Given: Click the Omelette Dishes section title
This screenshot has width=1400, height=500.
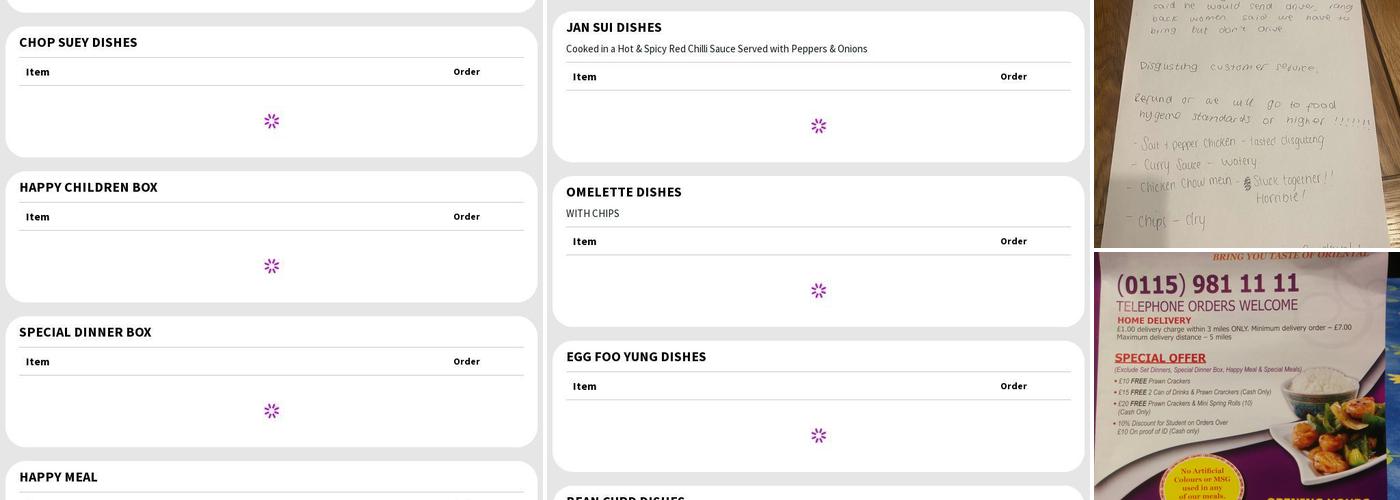Looking at the screenshot, I should (x=624, y=192).
